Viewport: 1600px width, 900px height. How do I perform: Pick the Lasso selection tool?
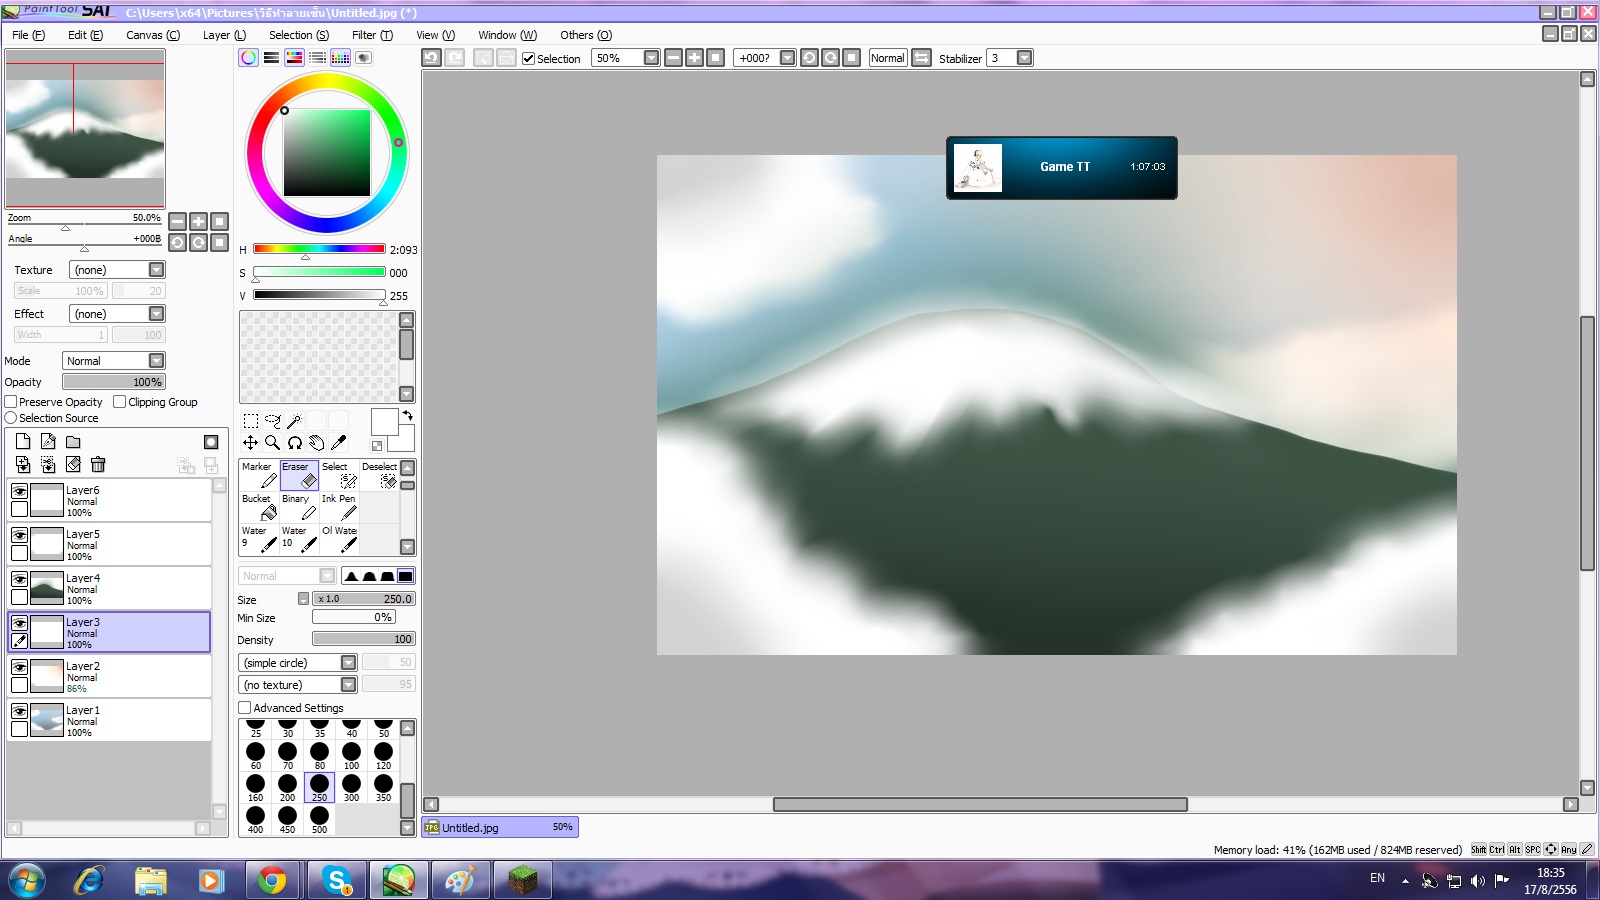(x=273, y=421)
